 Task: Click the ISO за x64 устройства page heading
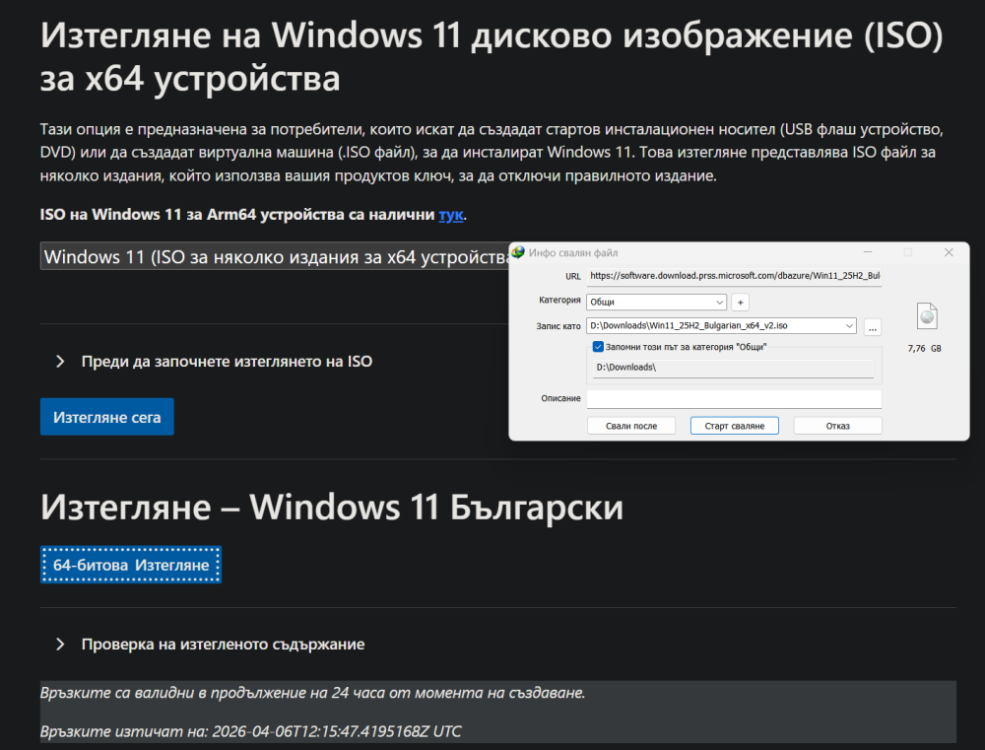492,57
